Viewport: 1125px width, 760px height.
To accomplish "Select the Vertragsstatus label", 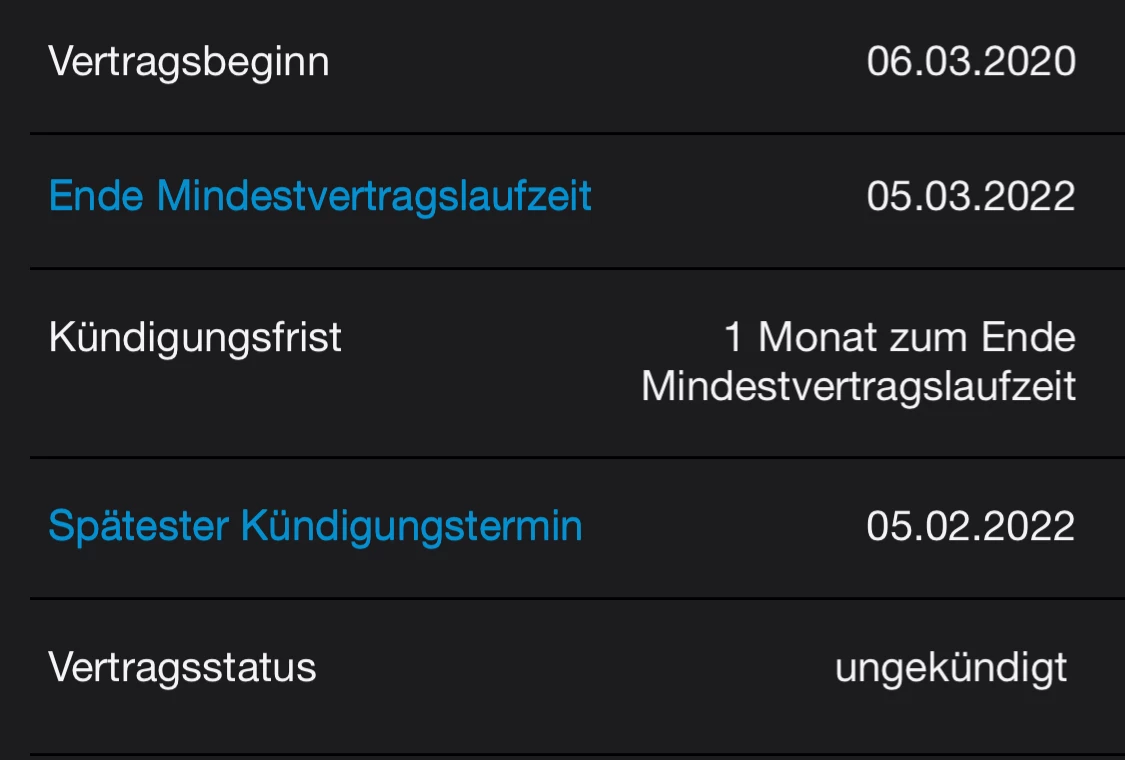I will tap(182, 667).
